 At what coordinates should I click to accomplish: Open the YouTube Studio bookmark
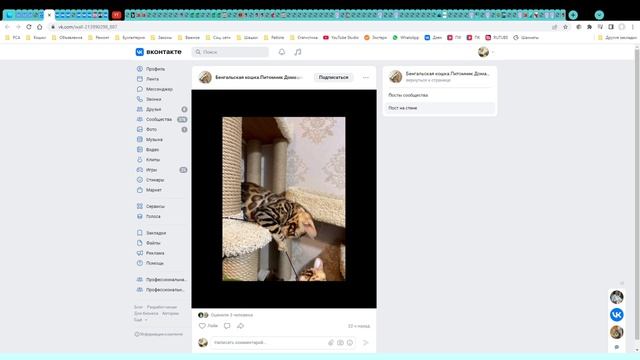coord(341,38)
